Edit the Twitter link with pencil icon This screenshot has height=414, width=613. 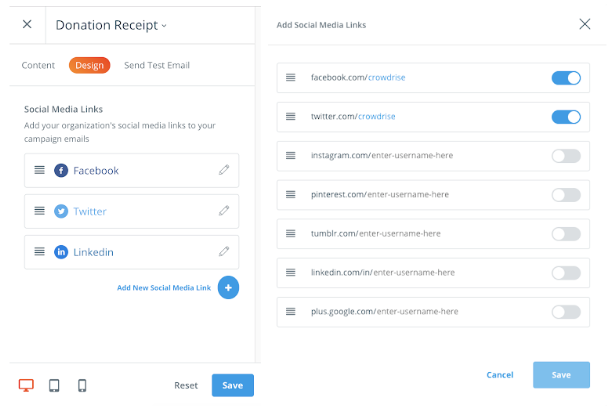[224, 211]
